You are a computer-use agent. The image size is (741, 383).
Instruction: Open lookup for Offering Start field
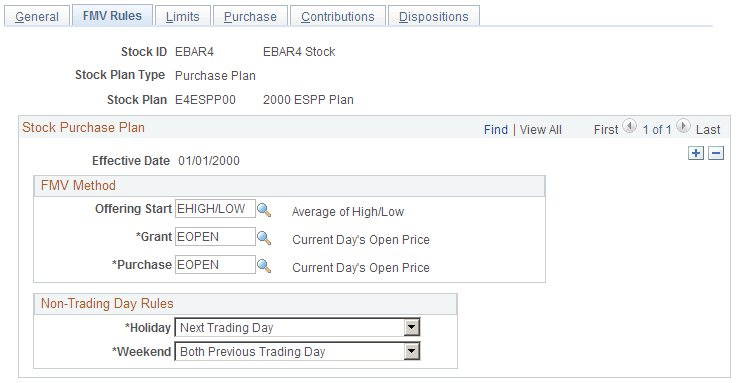[264, 209]
